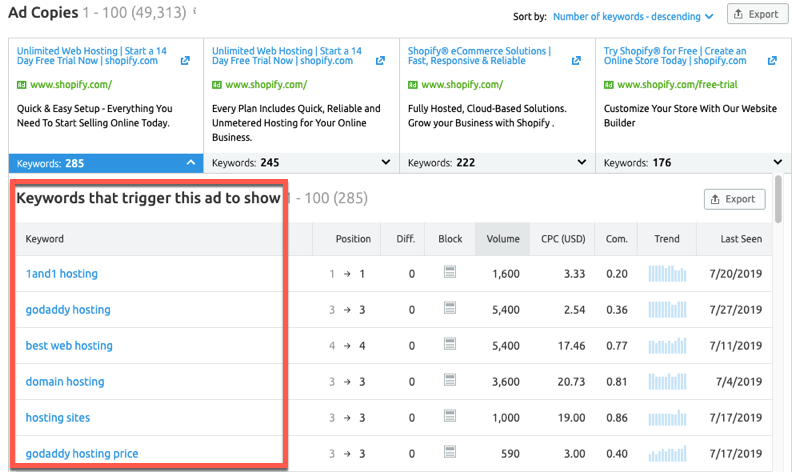Expand the Keywords: 222 dropdown
This screenshot has width=800, height=472.
coord(582,162)
